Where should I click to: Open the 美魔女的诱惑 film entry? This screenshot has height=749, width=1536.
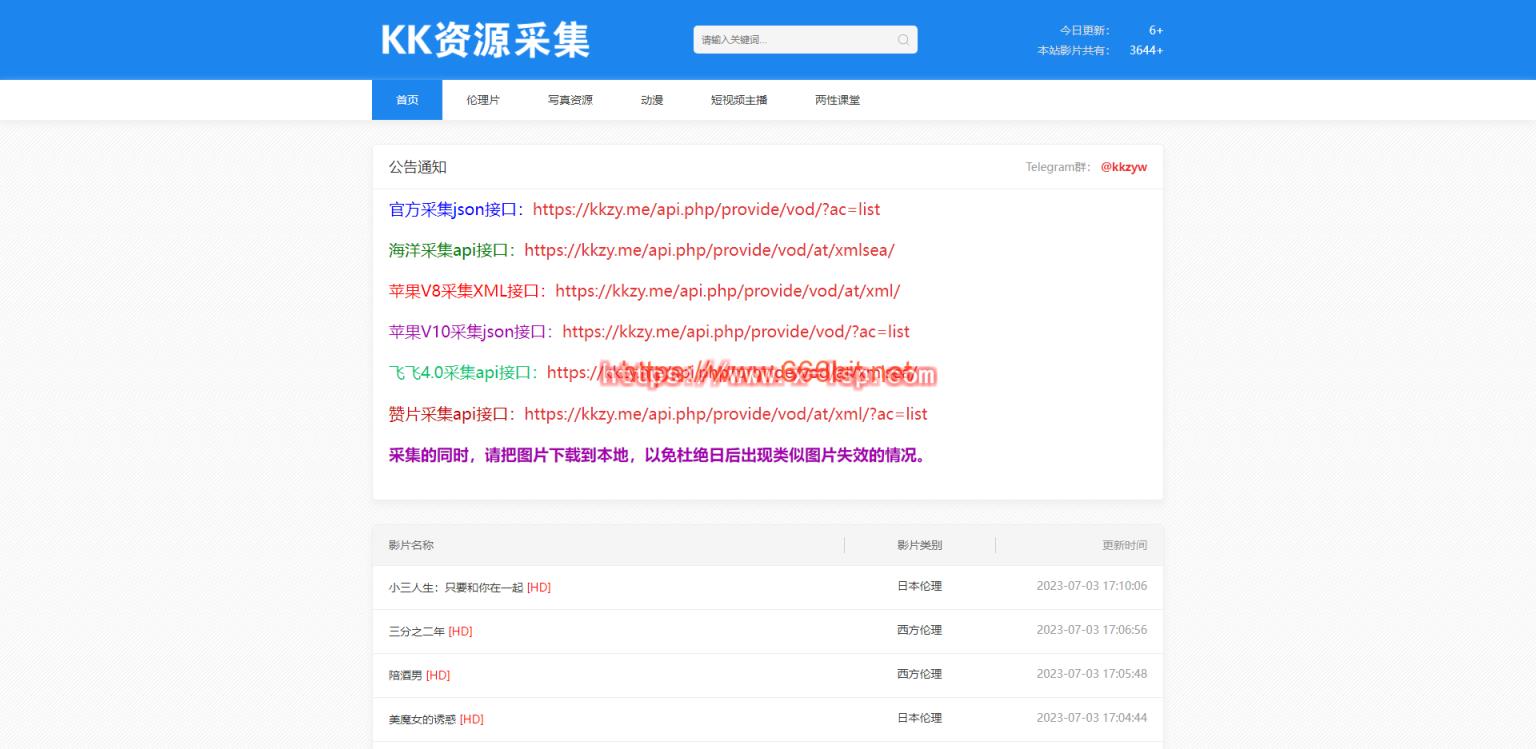pyautogui.click(x=422, y=720)
